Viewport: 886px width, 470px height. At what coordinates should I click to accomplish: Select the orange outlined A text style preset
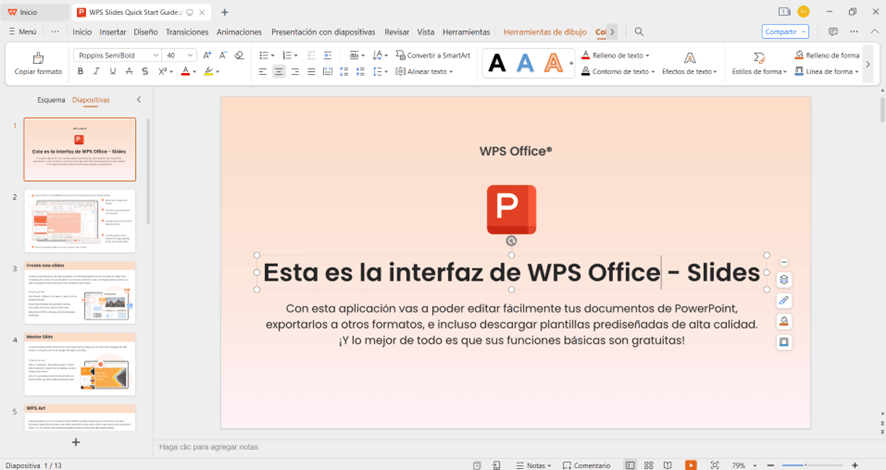pos(553,63)
